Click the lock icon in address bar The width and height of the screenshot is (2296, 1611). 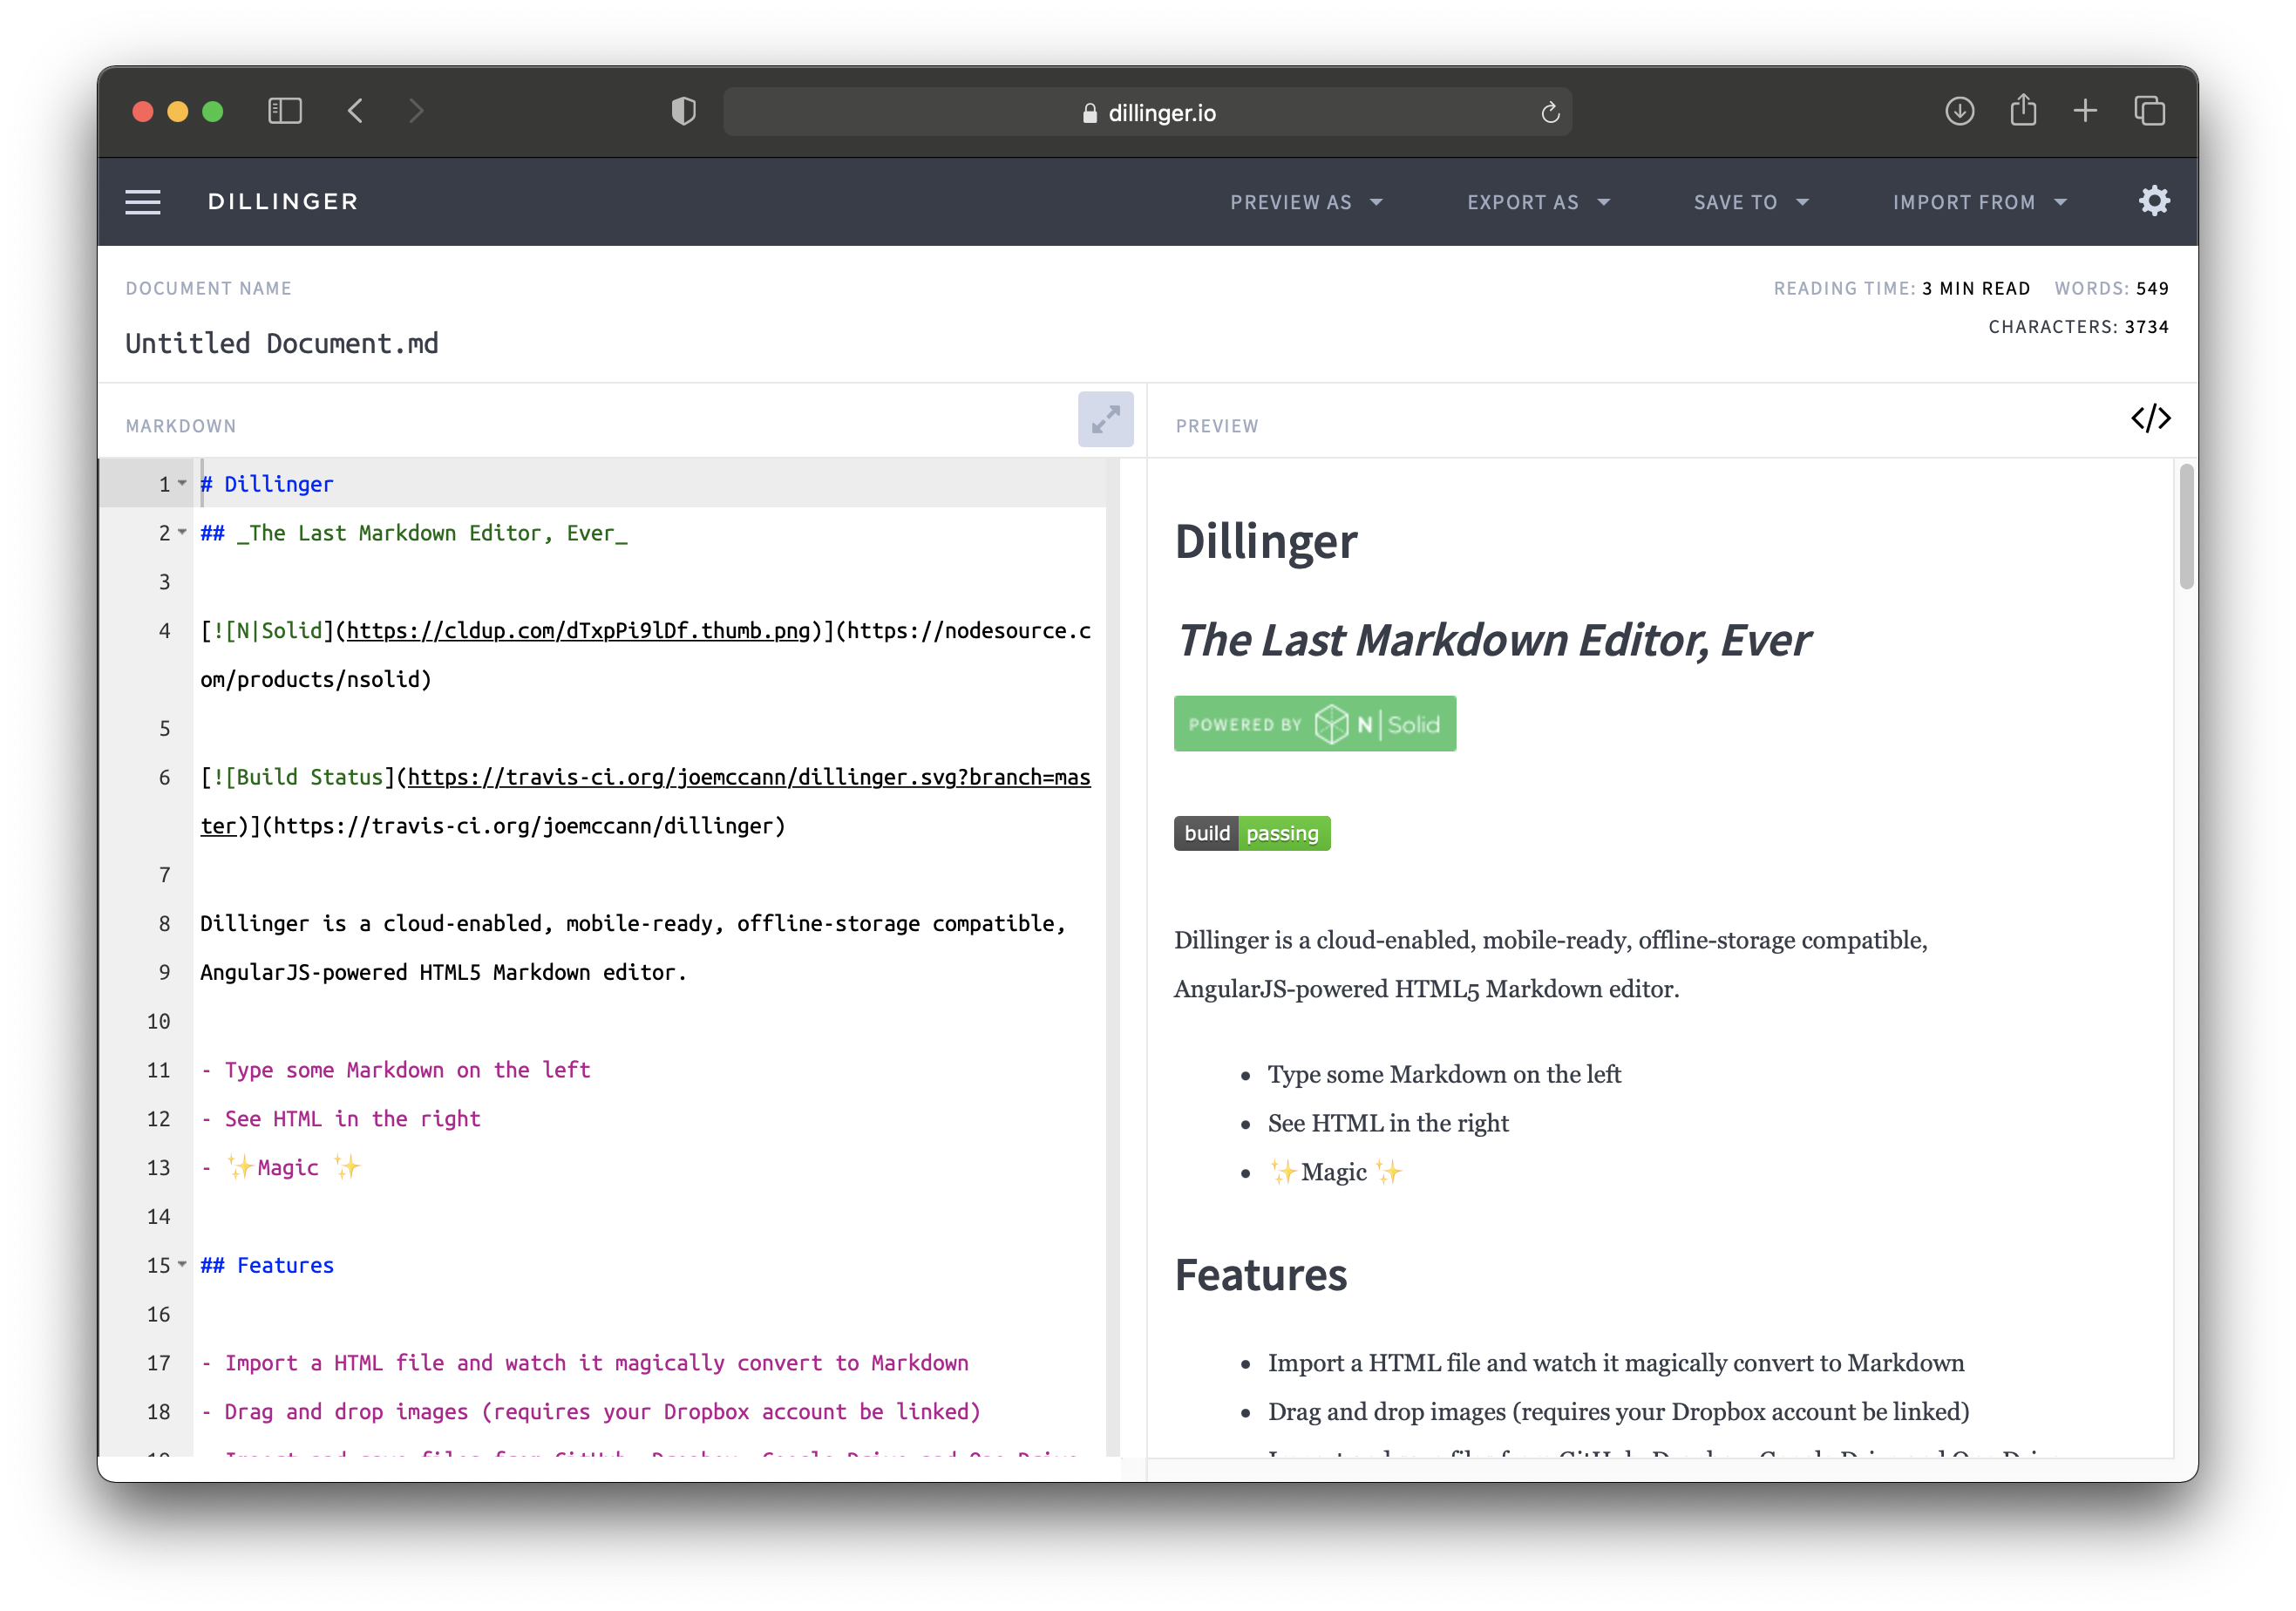pos(1089,113)
